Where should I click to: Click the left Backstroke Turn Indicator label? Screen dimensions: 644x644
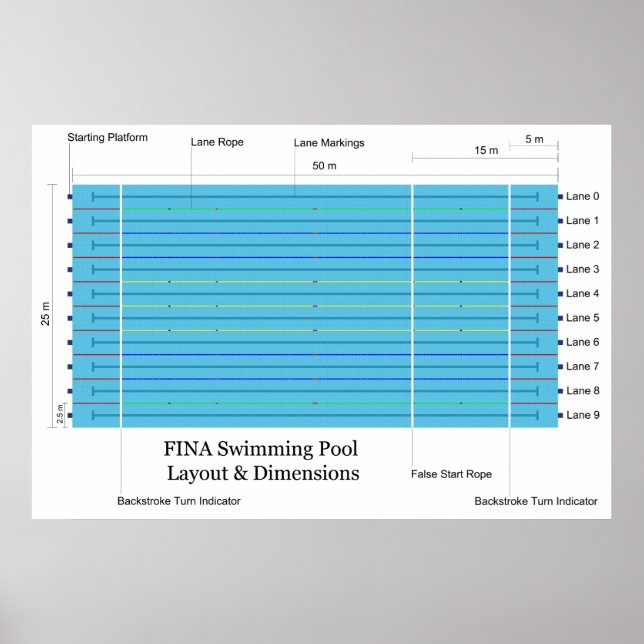point(179,501)
